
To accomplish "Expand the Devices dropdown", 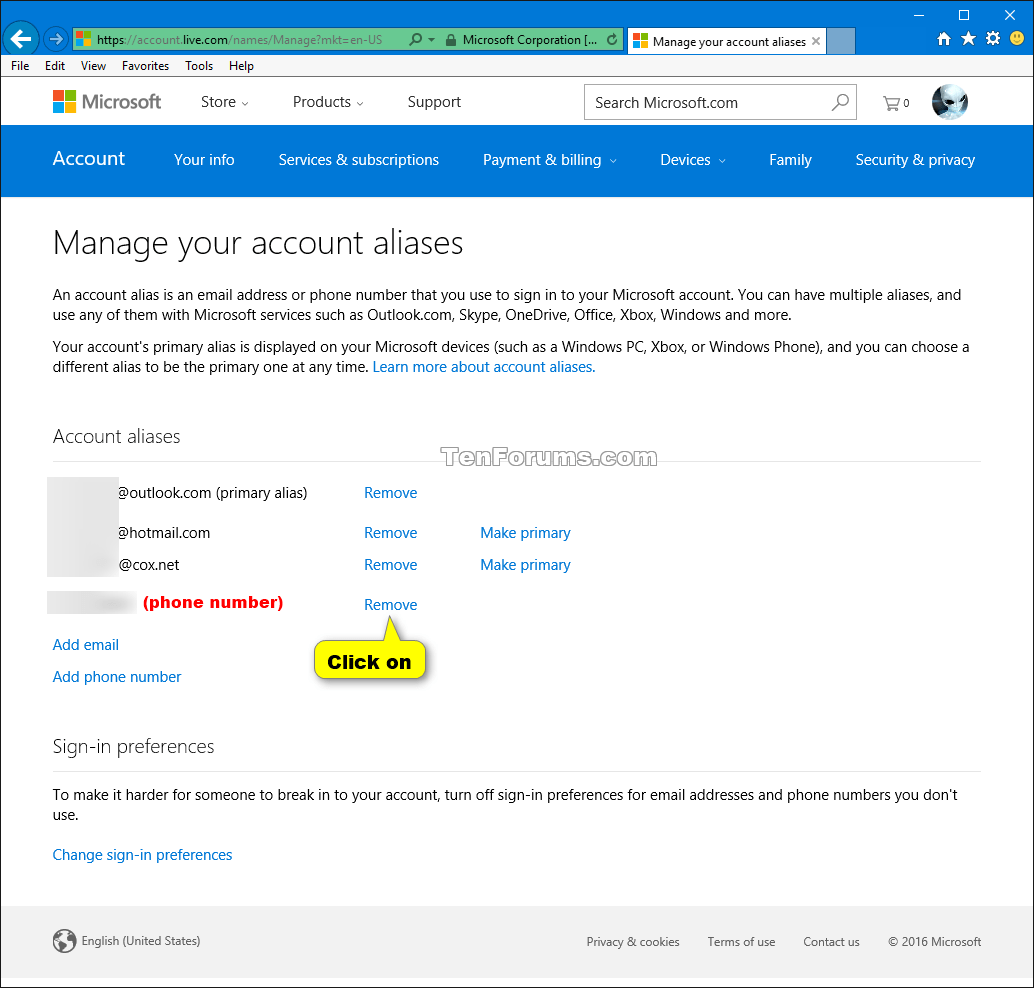I will point(692,160).
